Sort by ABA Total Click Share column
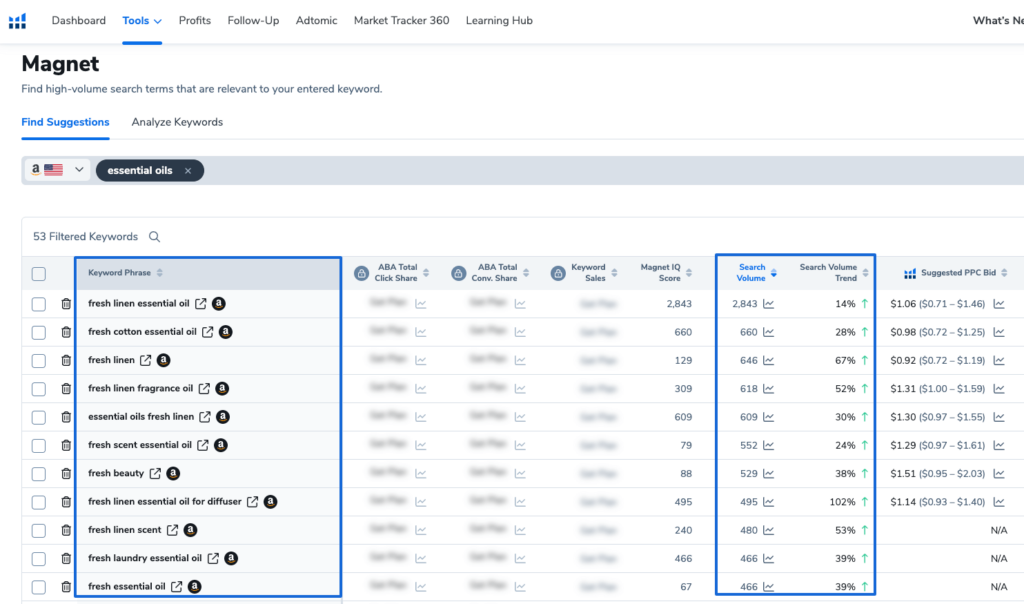 pyautogui.click(x=426, y=273)
